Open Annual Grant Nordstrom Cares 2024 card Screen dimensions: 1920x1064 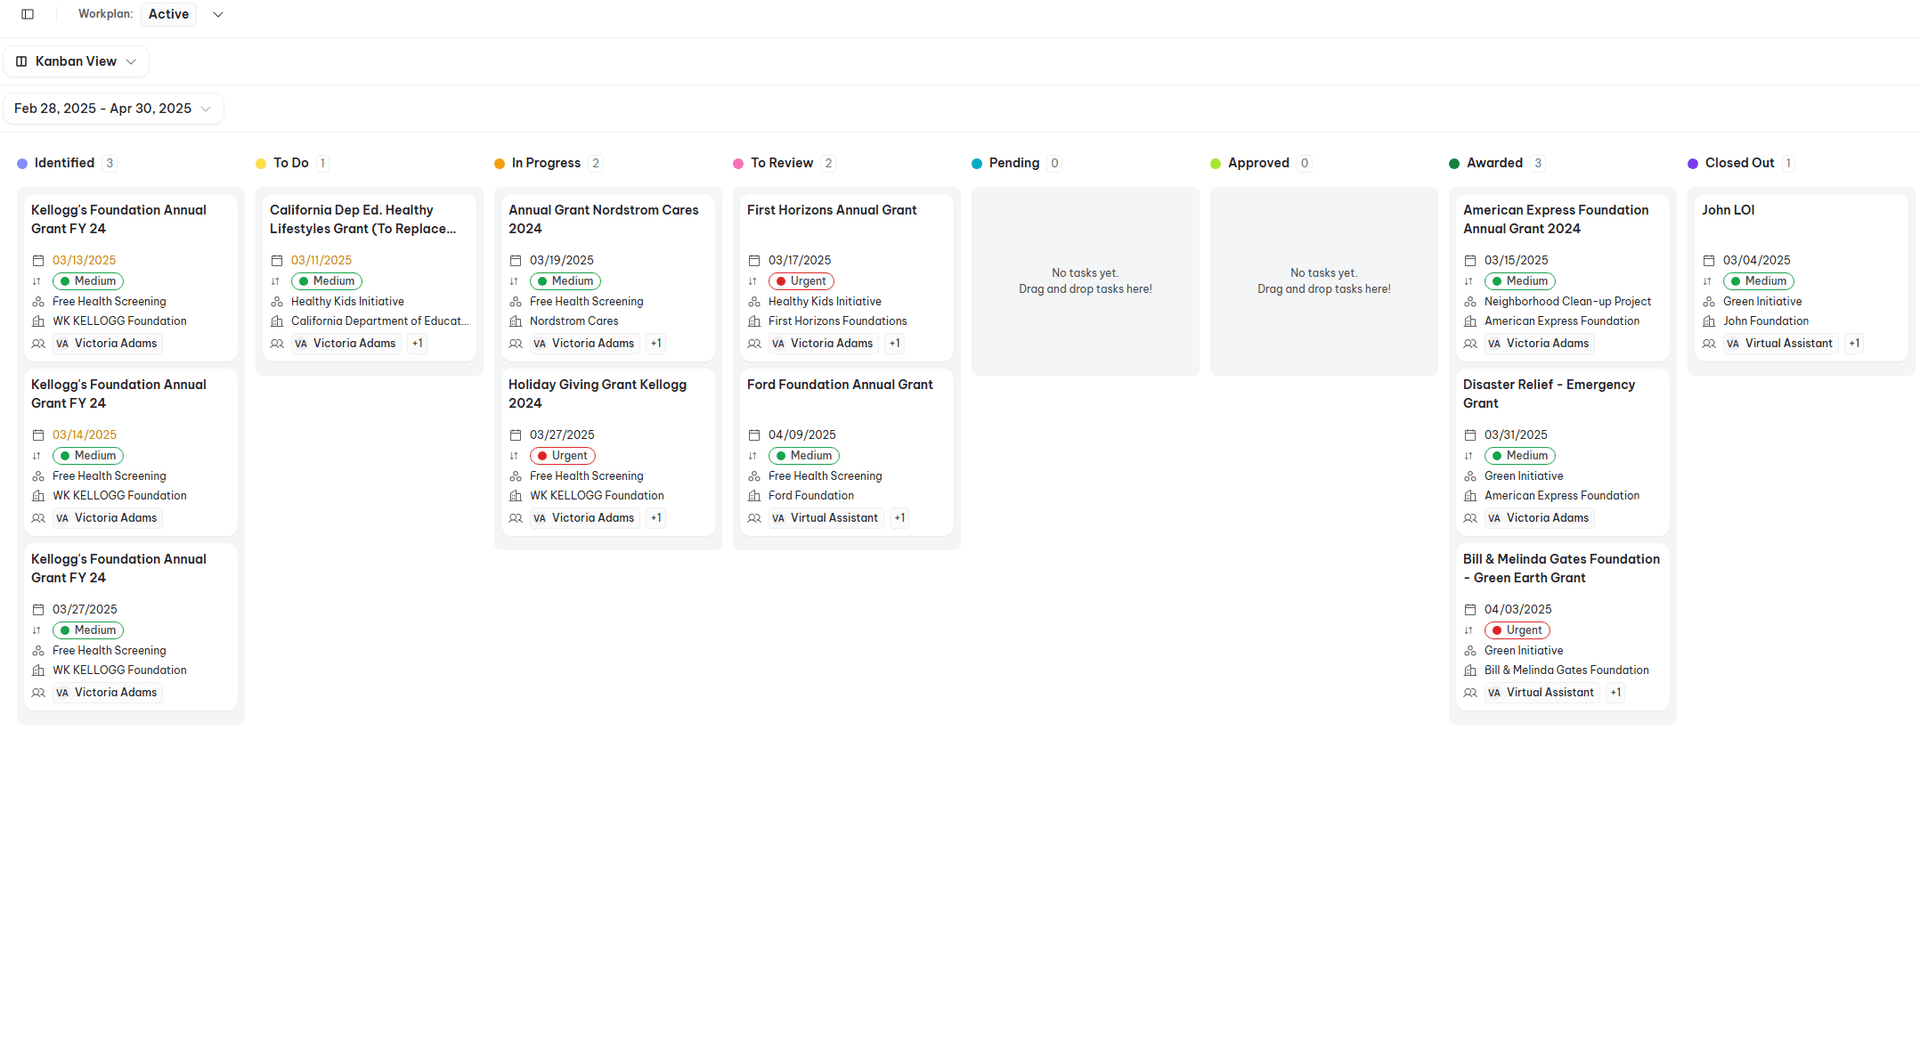(608, 277)
